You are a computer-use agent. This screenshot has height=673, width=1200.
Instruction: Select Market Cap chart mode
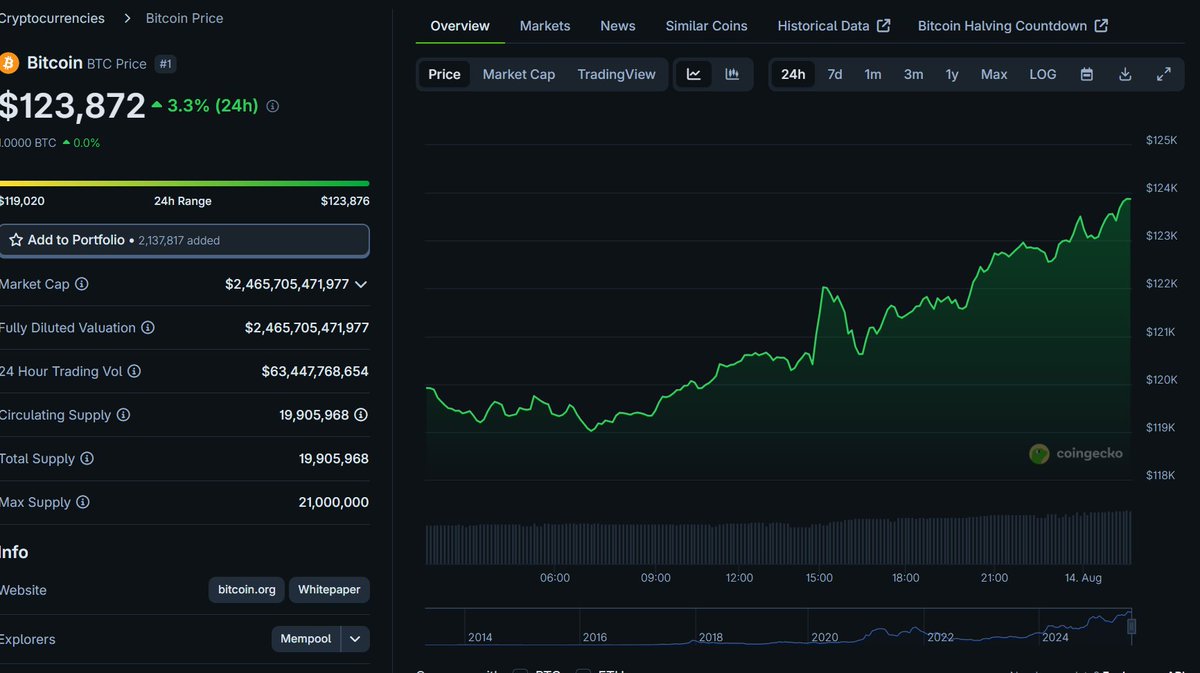(x=519, y=74)
